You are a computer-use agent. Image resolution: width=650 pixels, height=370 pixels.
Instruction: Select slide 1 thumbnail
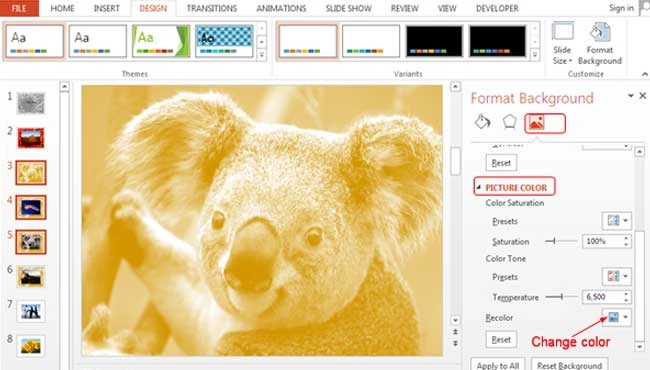[31, 103]
